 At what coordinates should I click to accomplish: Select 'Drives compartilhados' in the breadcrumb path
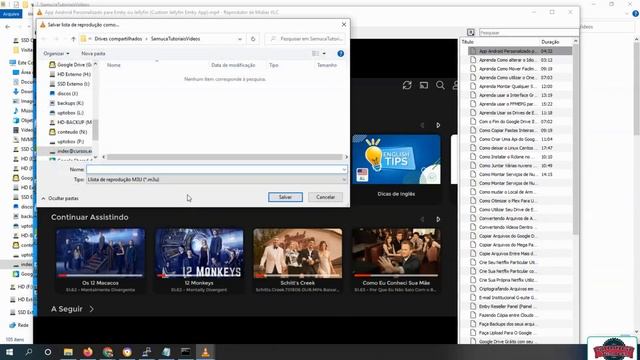coord(118,39)
